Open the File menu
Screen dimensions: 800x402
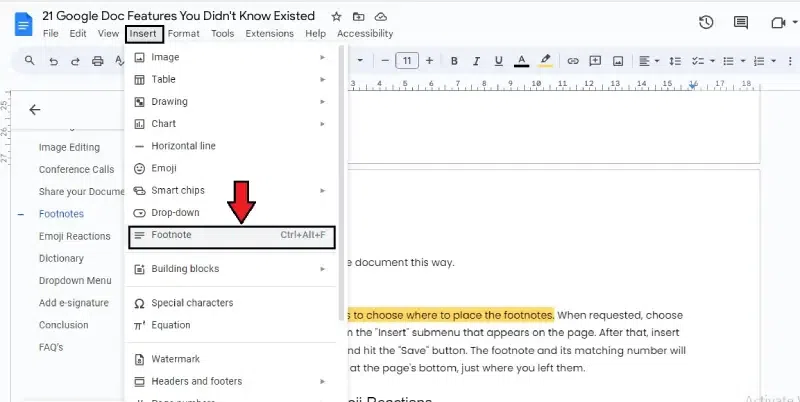click(x=51, y=34)
